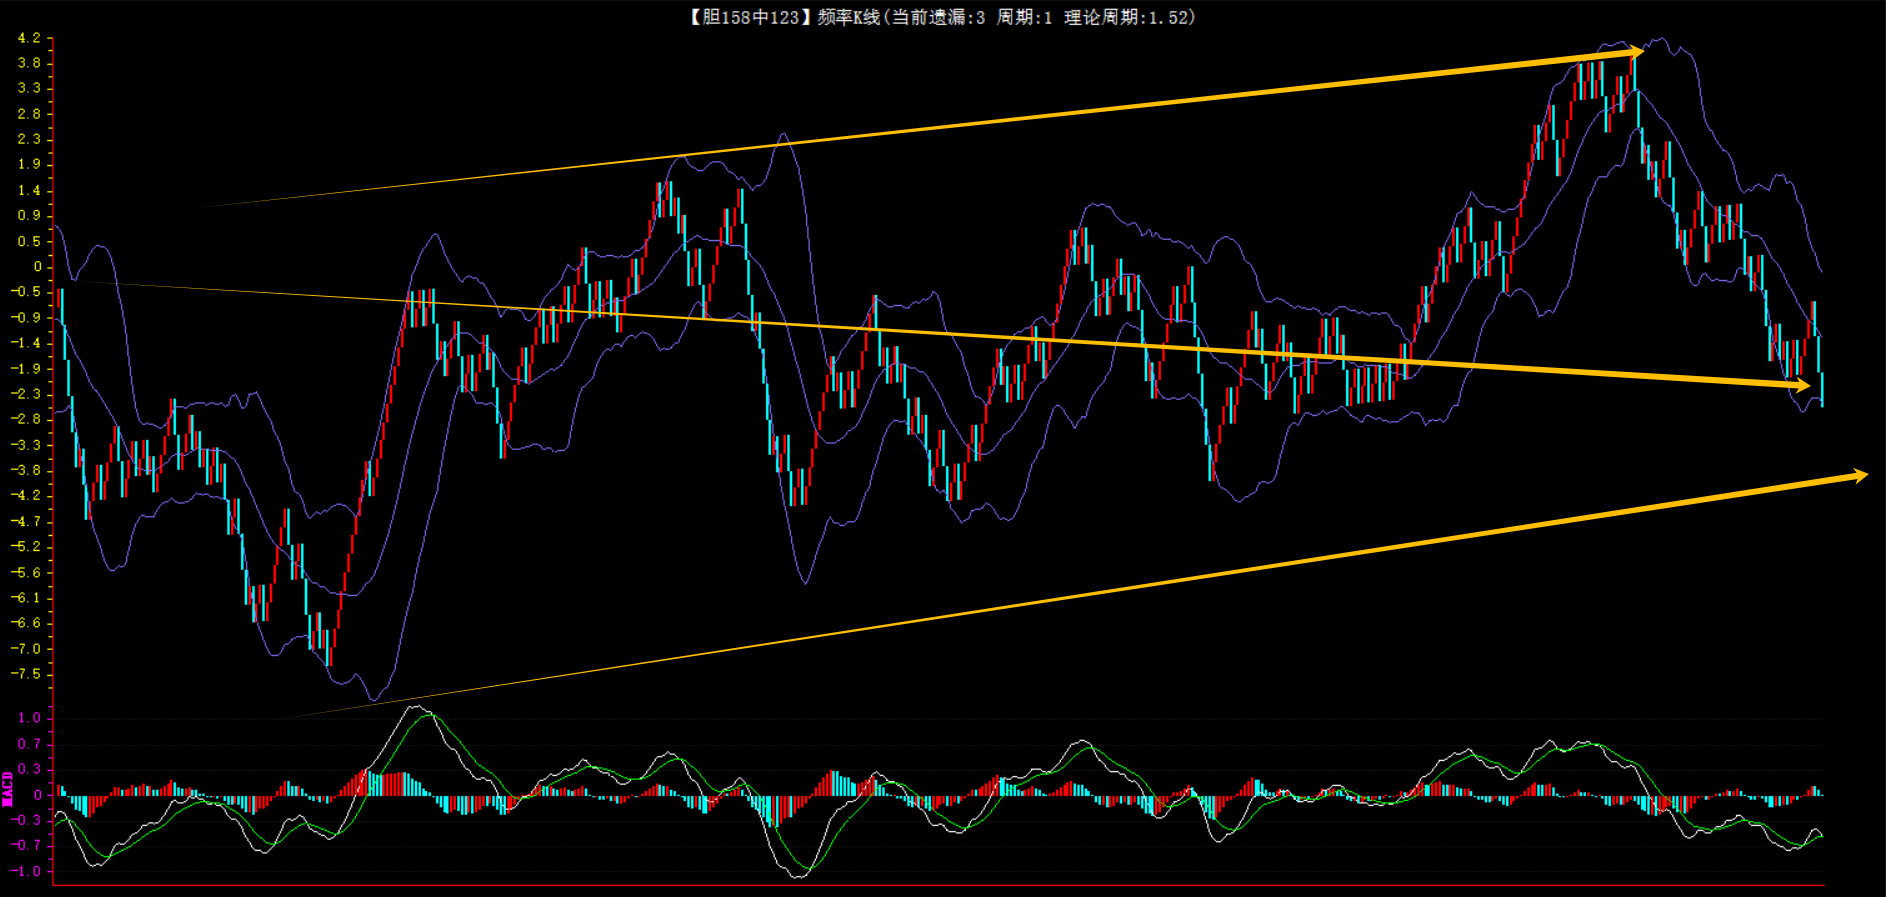
Task: Click the upper trend line's arrowhead
Action: click(1634, 52)
